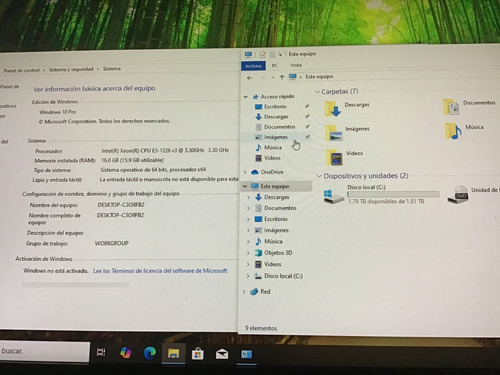
Task: Open the Descargas folder in the Carpetas group
Action: [347, 109]
